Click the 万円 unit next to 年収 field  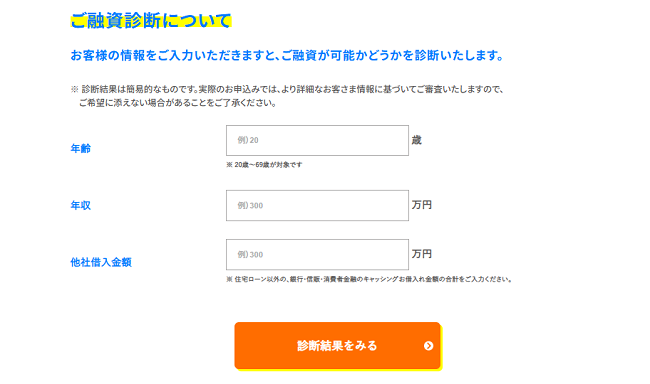[422, 205]
